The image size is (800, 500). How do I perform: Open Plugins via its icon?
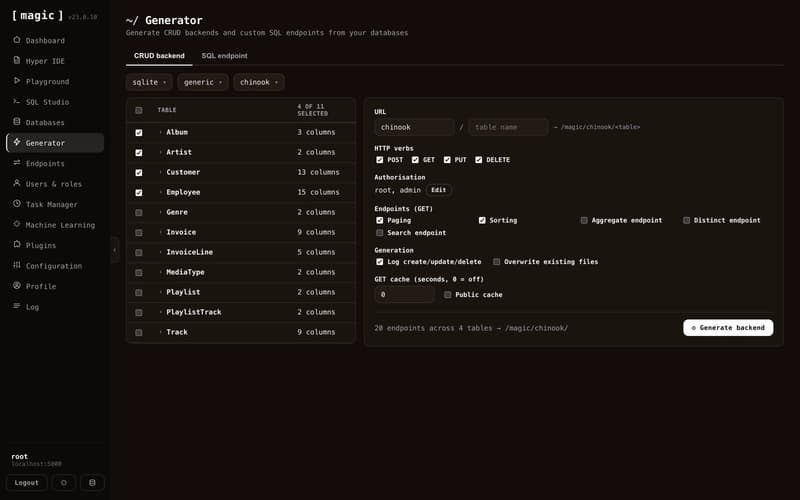tap(17, 244)
